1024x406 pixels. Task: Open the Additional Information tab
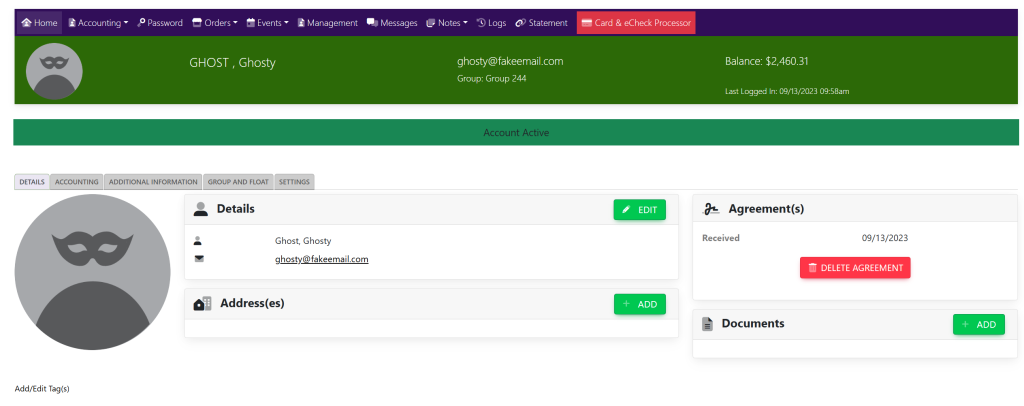click(x=153, y=182)
